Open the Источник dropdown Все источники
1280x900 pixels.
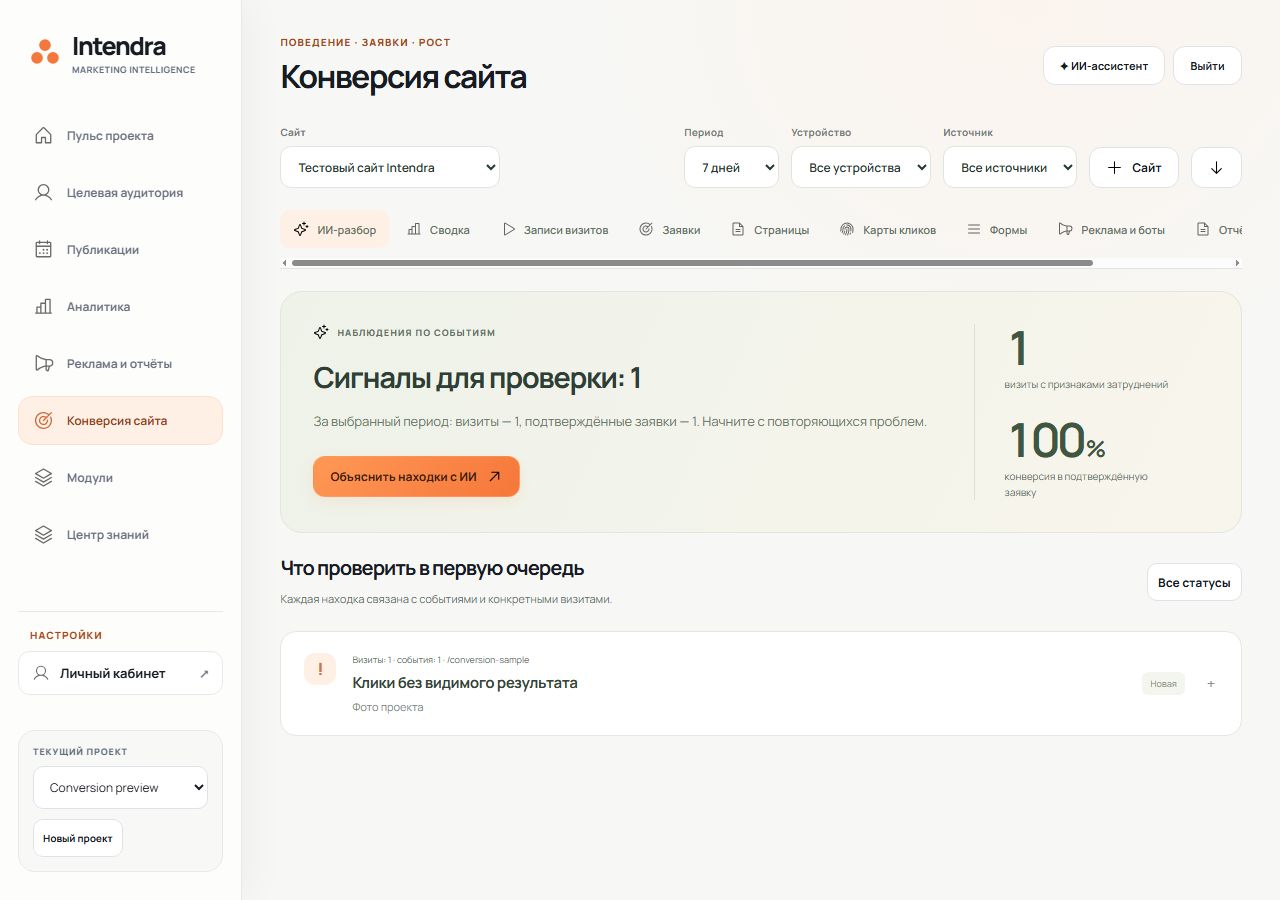click(x=1010, y=168)
